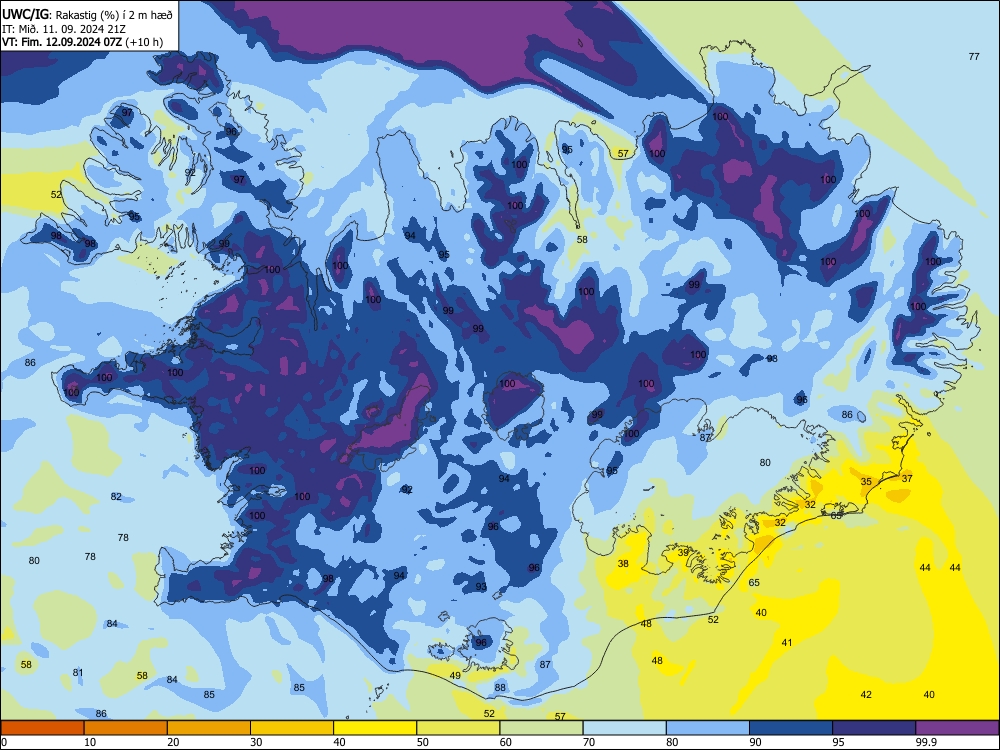Click the legend label '30'
Viewport: 1000px width, 750px height.
pos(256,742)
